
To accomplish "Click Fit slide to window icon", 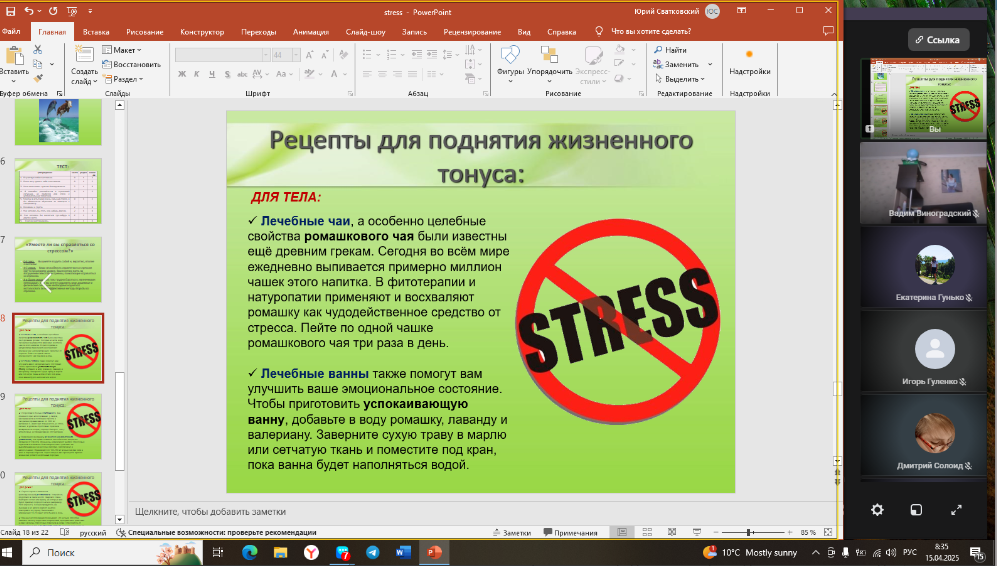I will pos(828,532).
